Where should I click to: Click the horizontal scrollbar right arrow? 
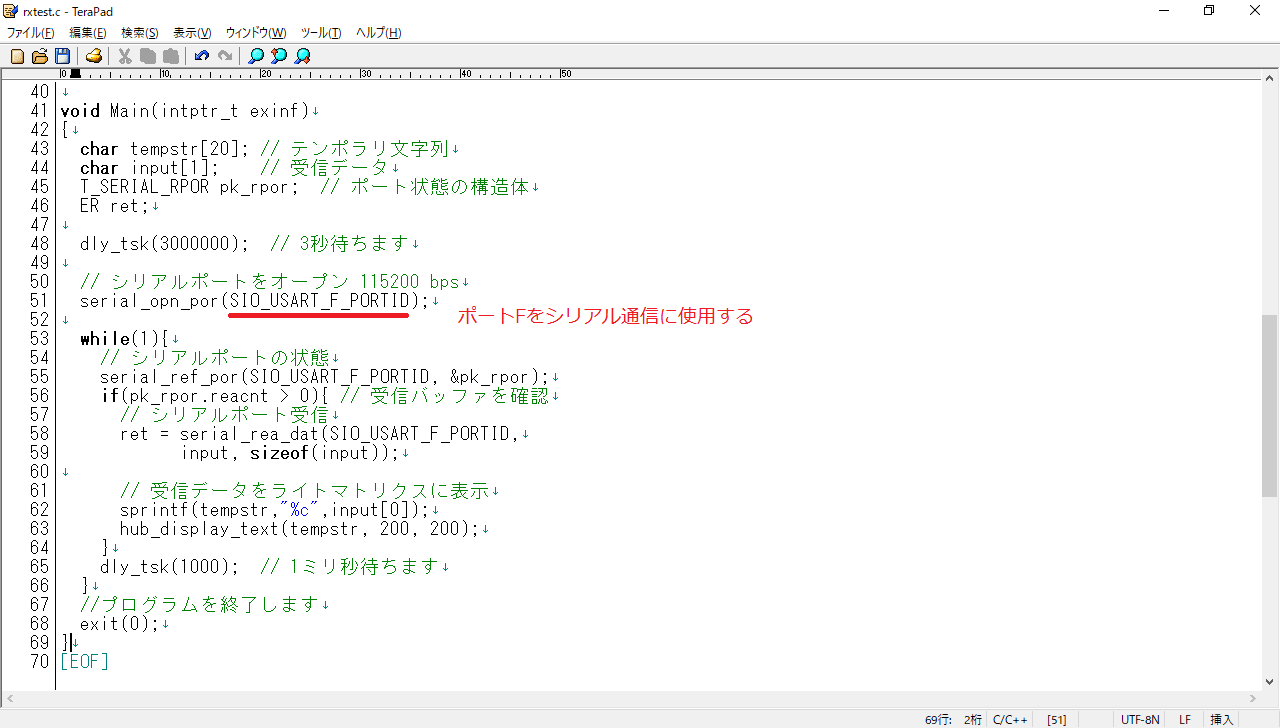(x=1255, y=699)
